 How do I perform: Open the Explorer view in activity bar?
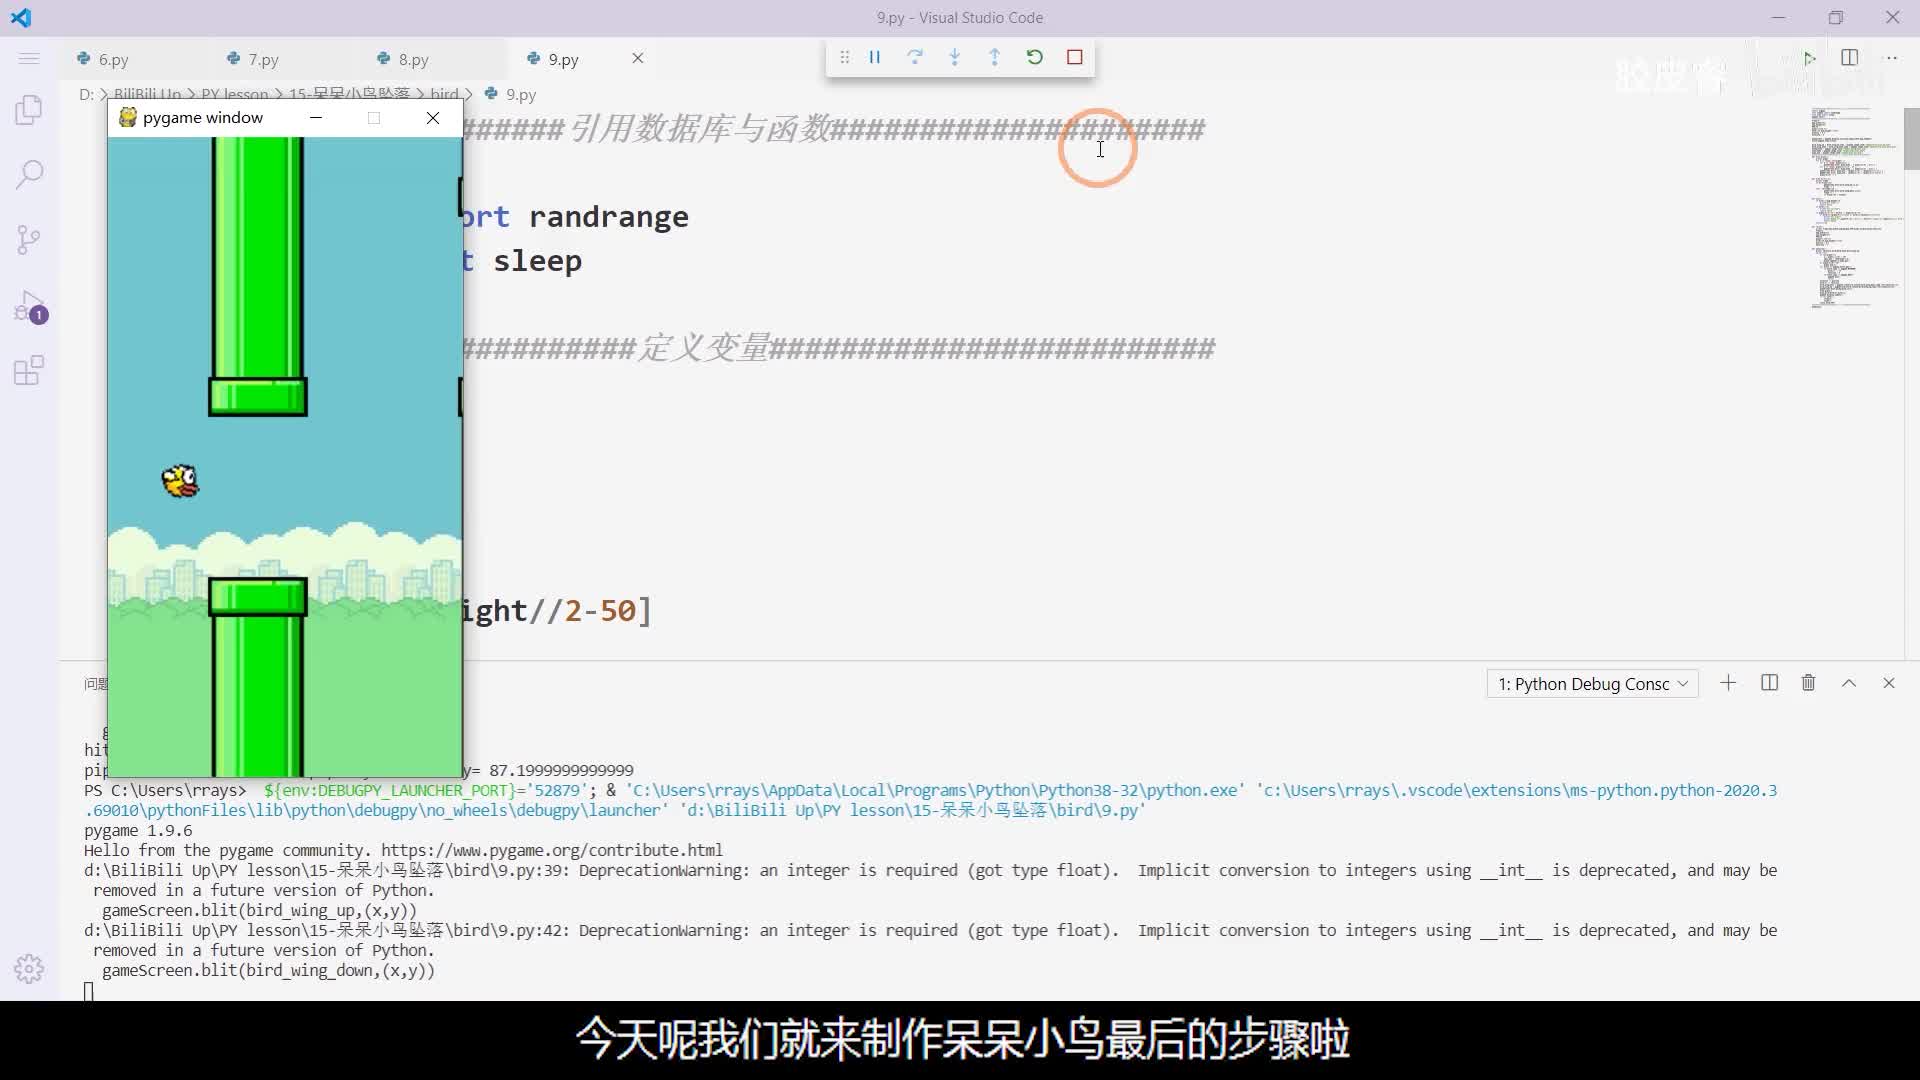coord(29,109)
